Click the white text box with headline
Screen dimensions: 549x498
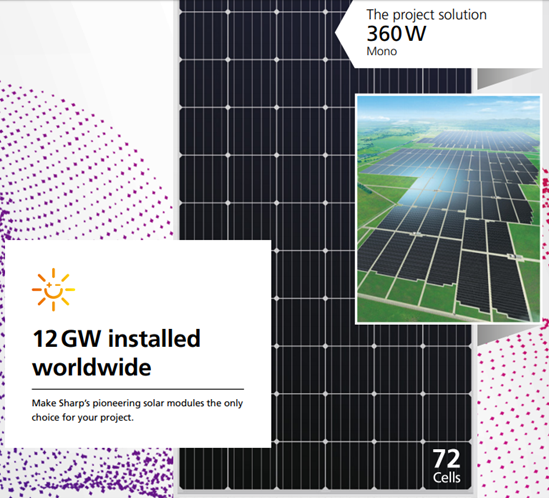[138, 344]
